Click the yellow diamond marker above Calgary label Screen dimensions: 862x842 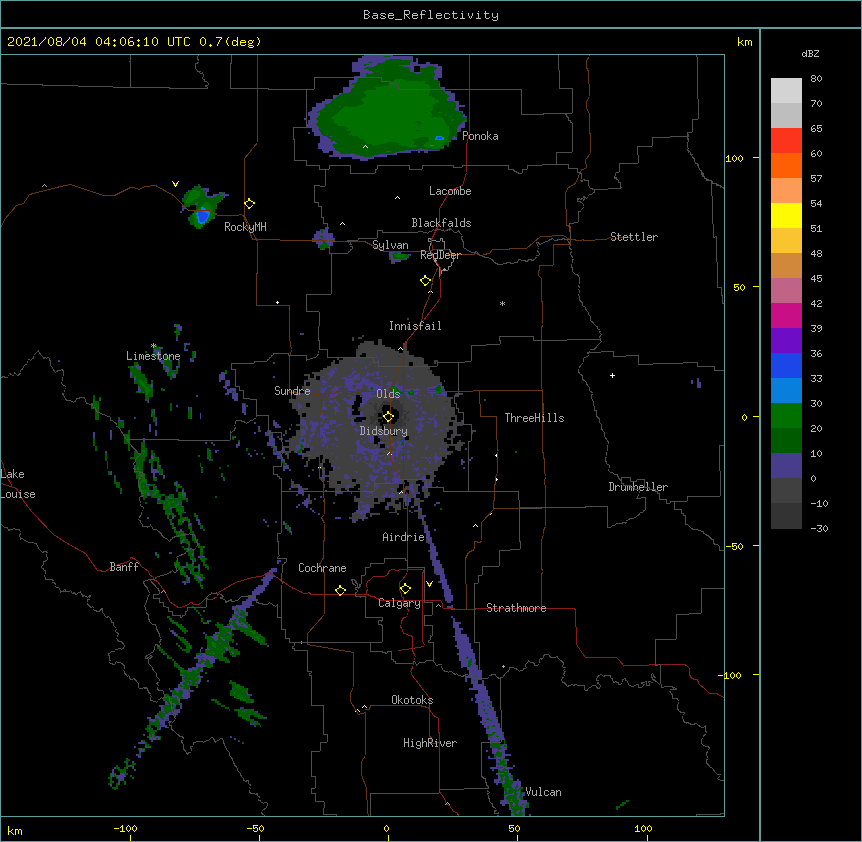405,589
